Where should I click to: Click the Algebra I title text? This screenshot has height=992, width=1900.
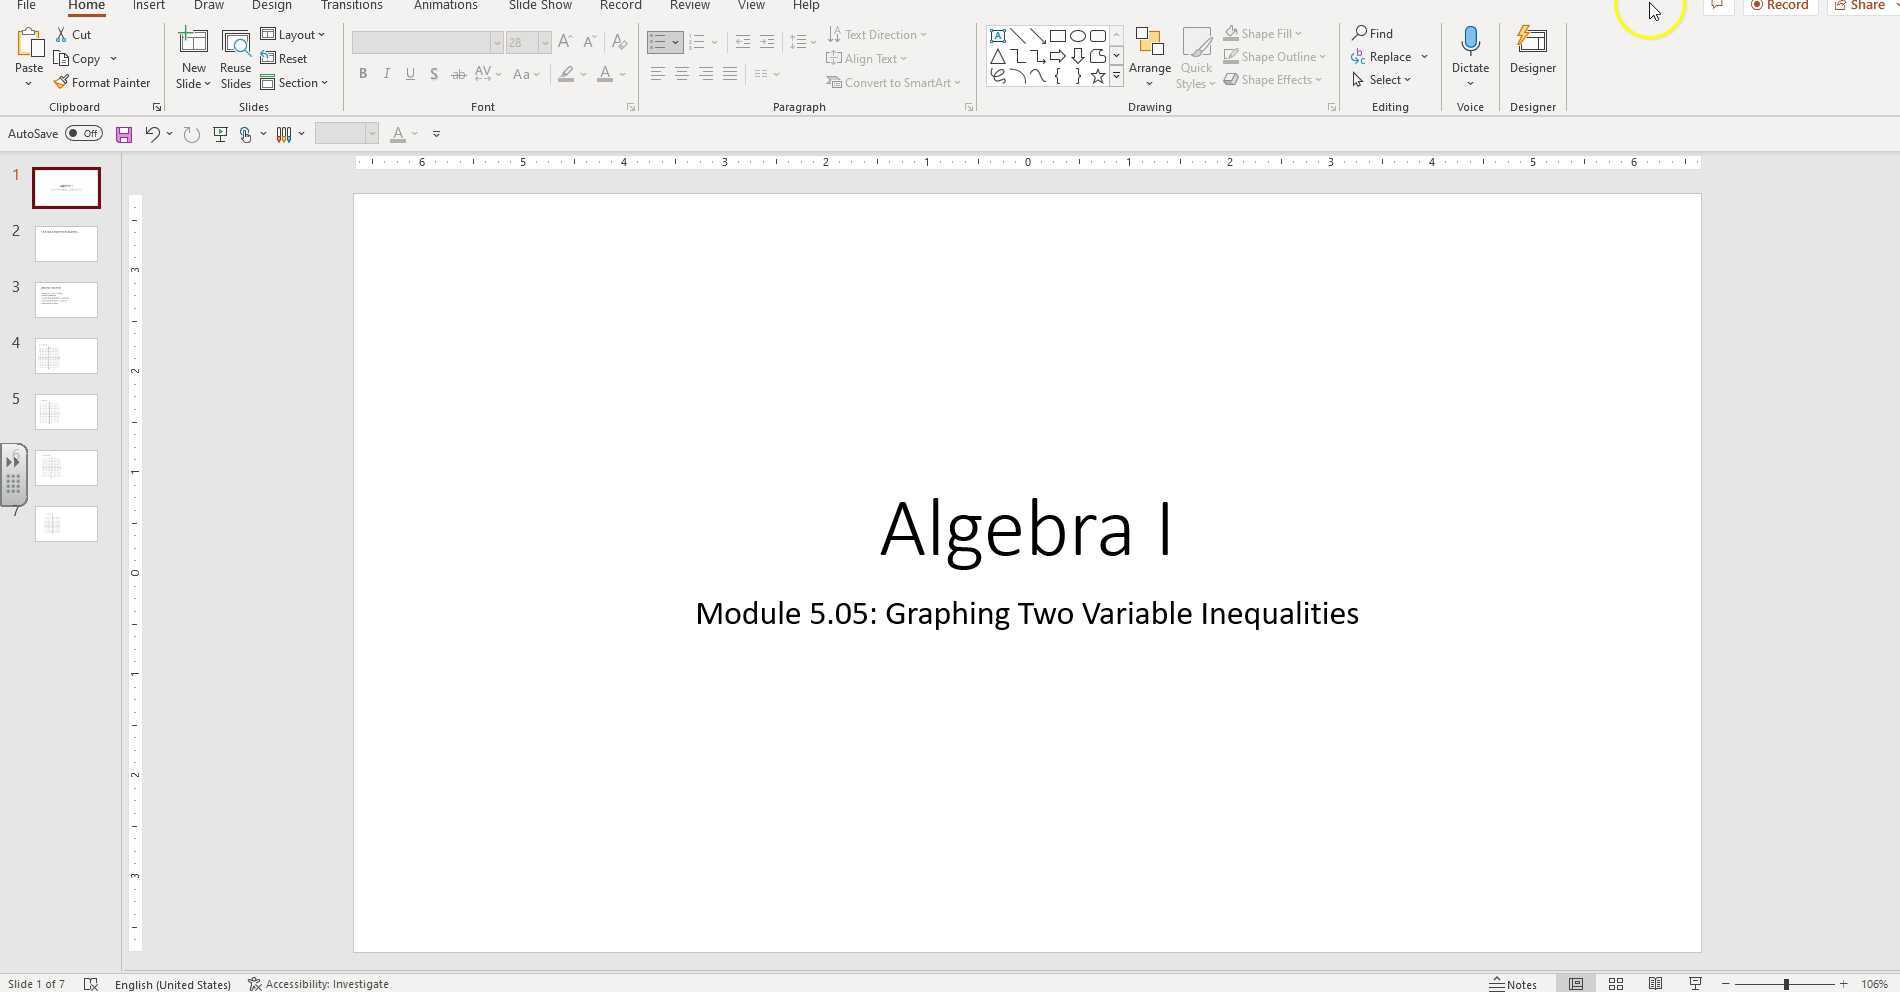point(1026,529)
